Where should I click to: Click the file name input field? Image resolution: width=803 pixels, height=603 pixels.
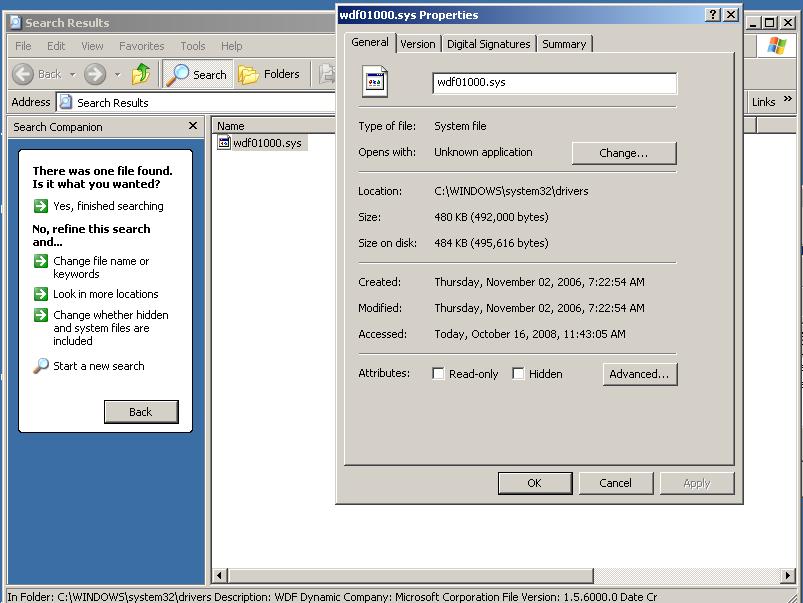tap(555, 83)
